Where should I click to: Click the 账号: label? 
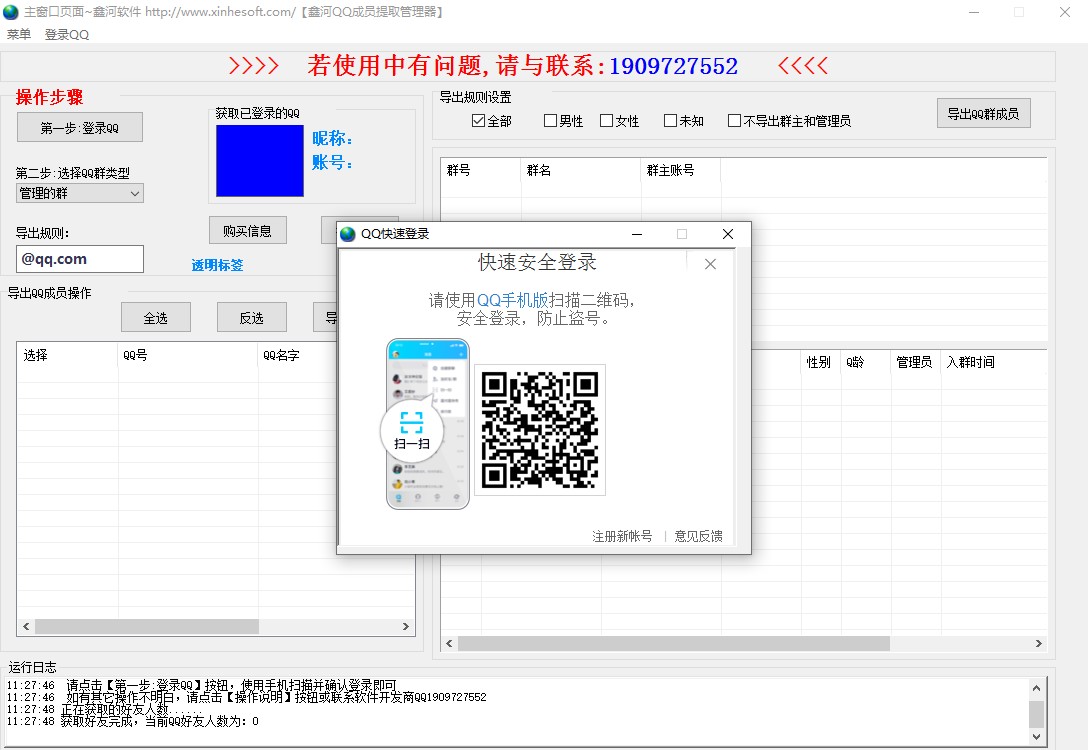click(332, 162)
